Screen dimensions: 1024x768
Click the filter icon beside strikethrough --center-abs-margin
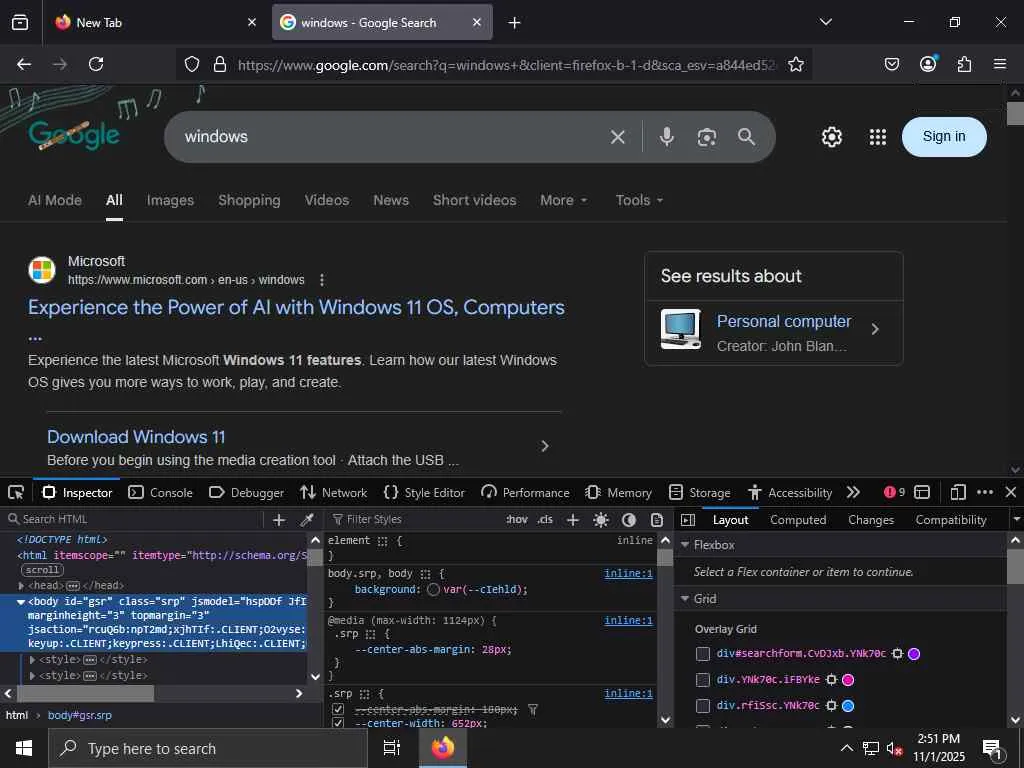(533, 709)
